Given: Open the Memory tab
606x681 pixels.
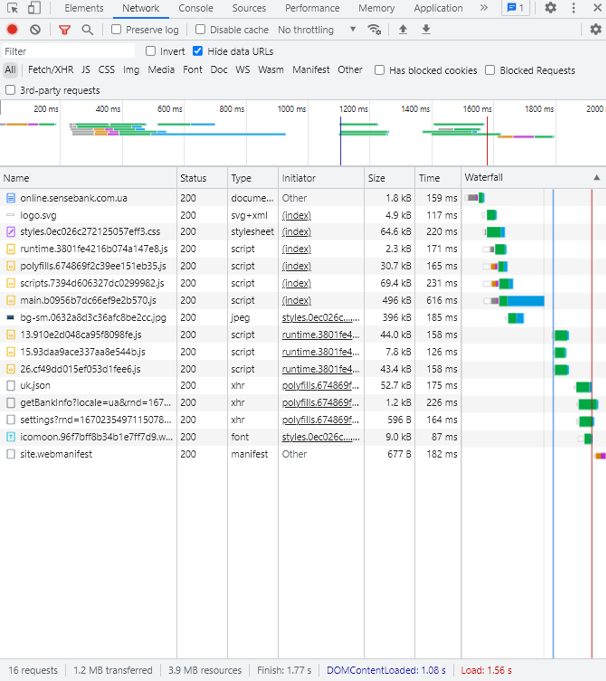Looking at the screenshot, I should [x=377, y=8].
